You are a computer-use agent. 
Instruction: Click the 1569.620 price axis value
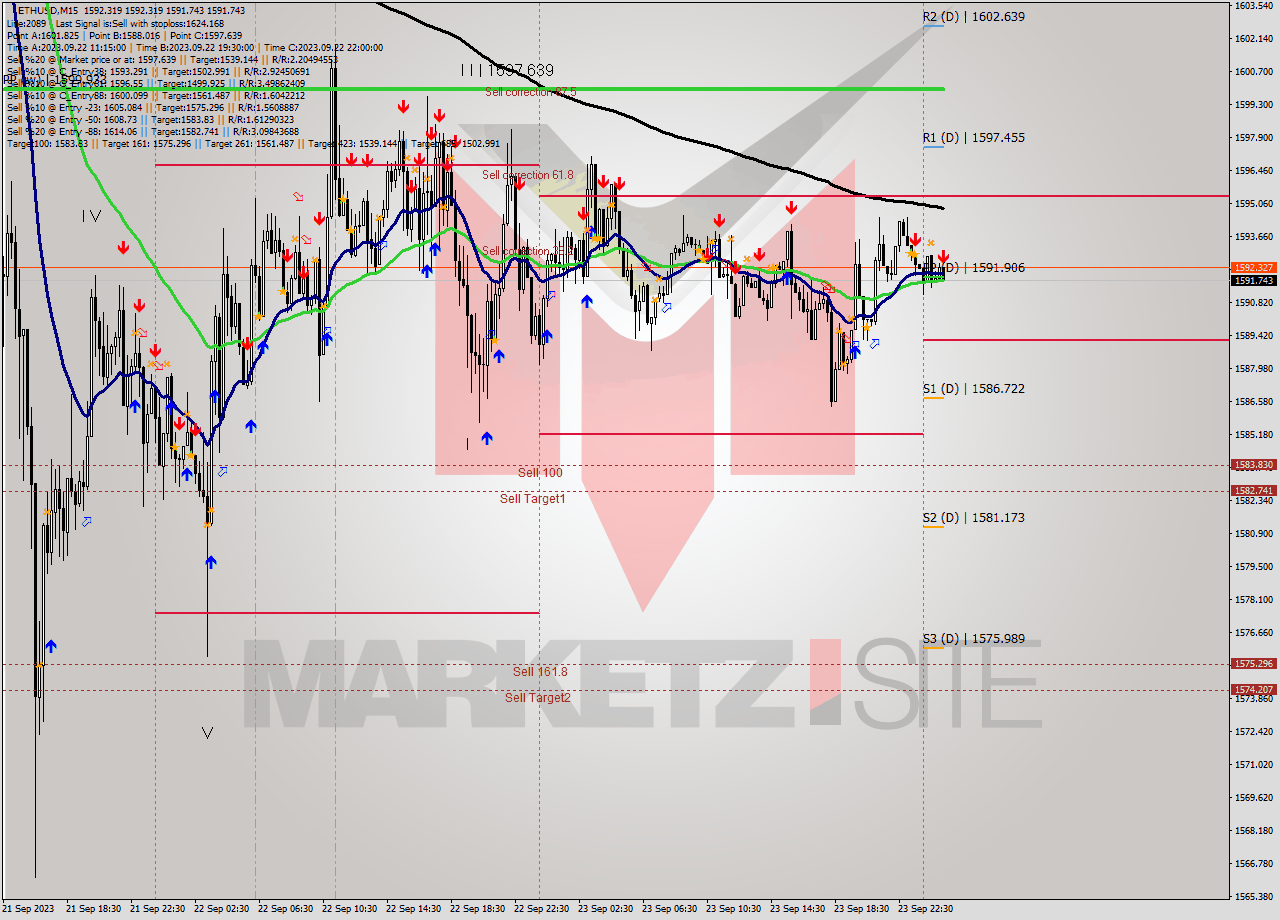click(1254, 798)
